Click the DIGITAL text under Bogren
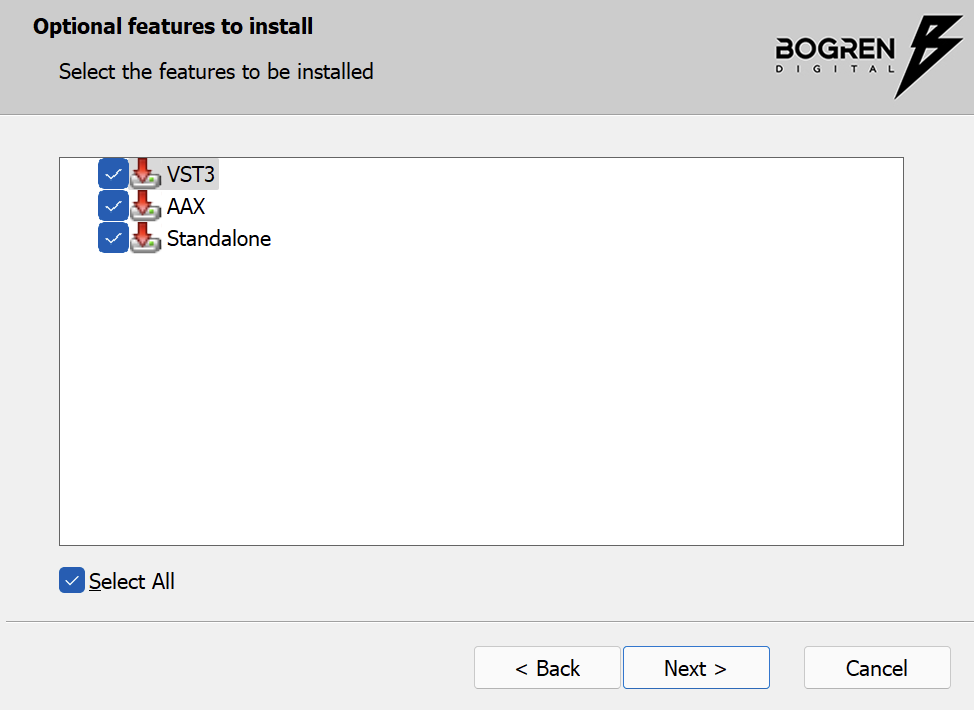 point(835,69)
